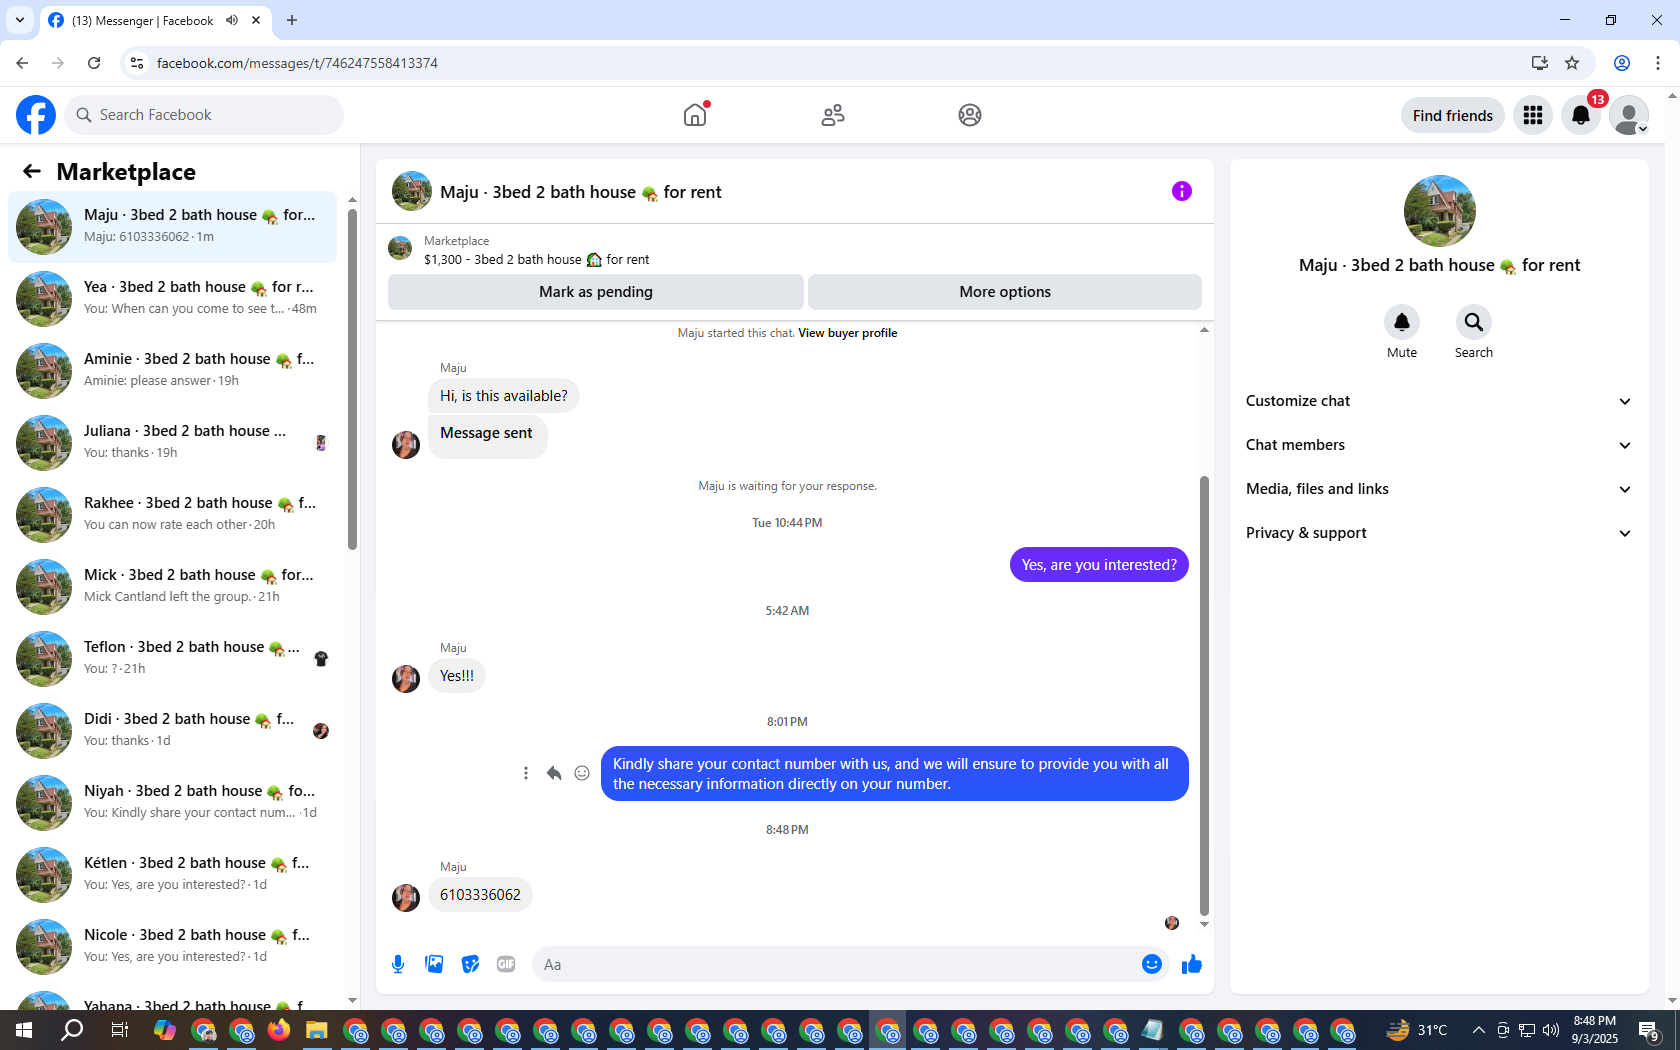
Task: Click Maju's avatar beside 6103336062
Action: point(406,897)
